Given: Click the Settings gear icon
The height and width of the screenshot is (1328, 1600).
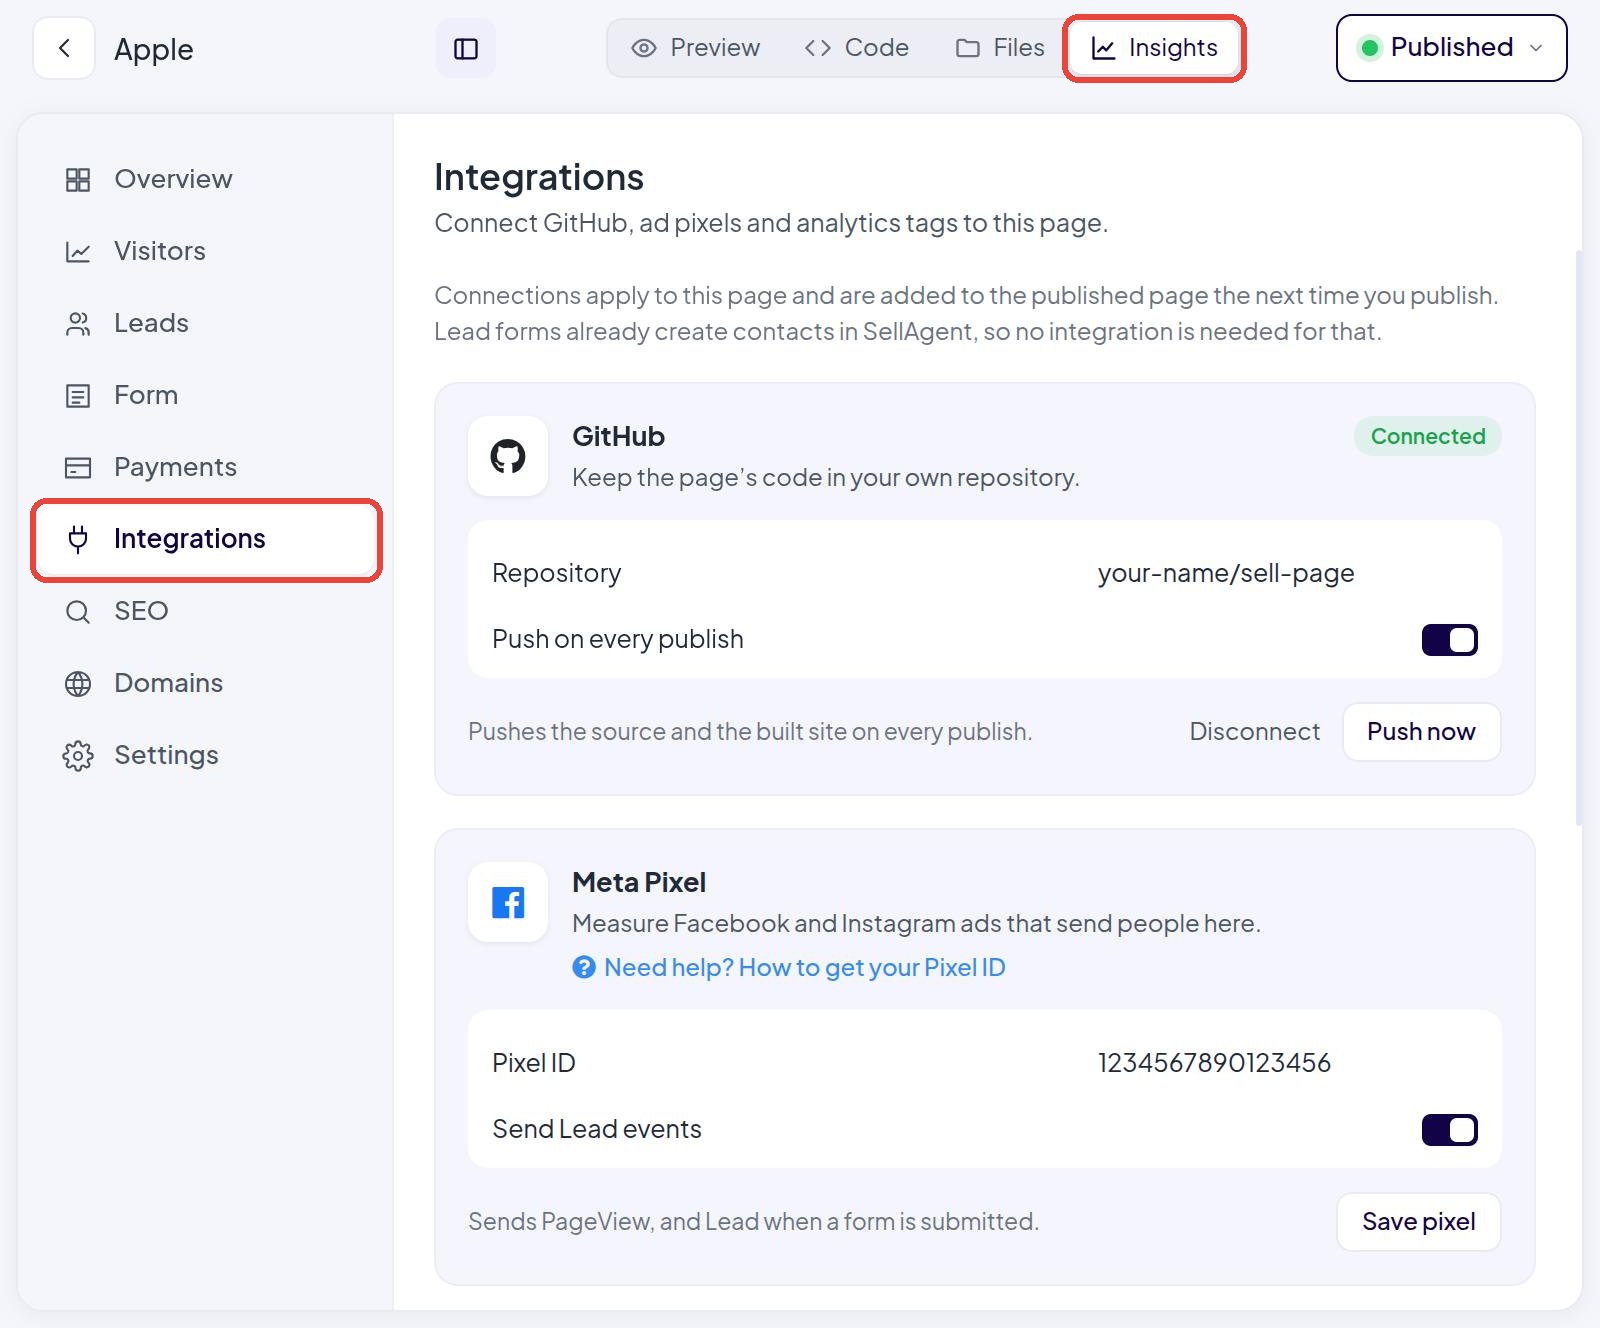Looking at the screenshot, I should (x=78, y=755).
